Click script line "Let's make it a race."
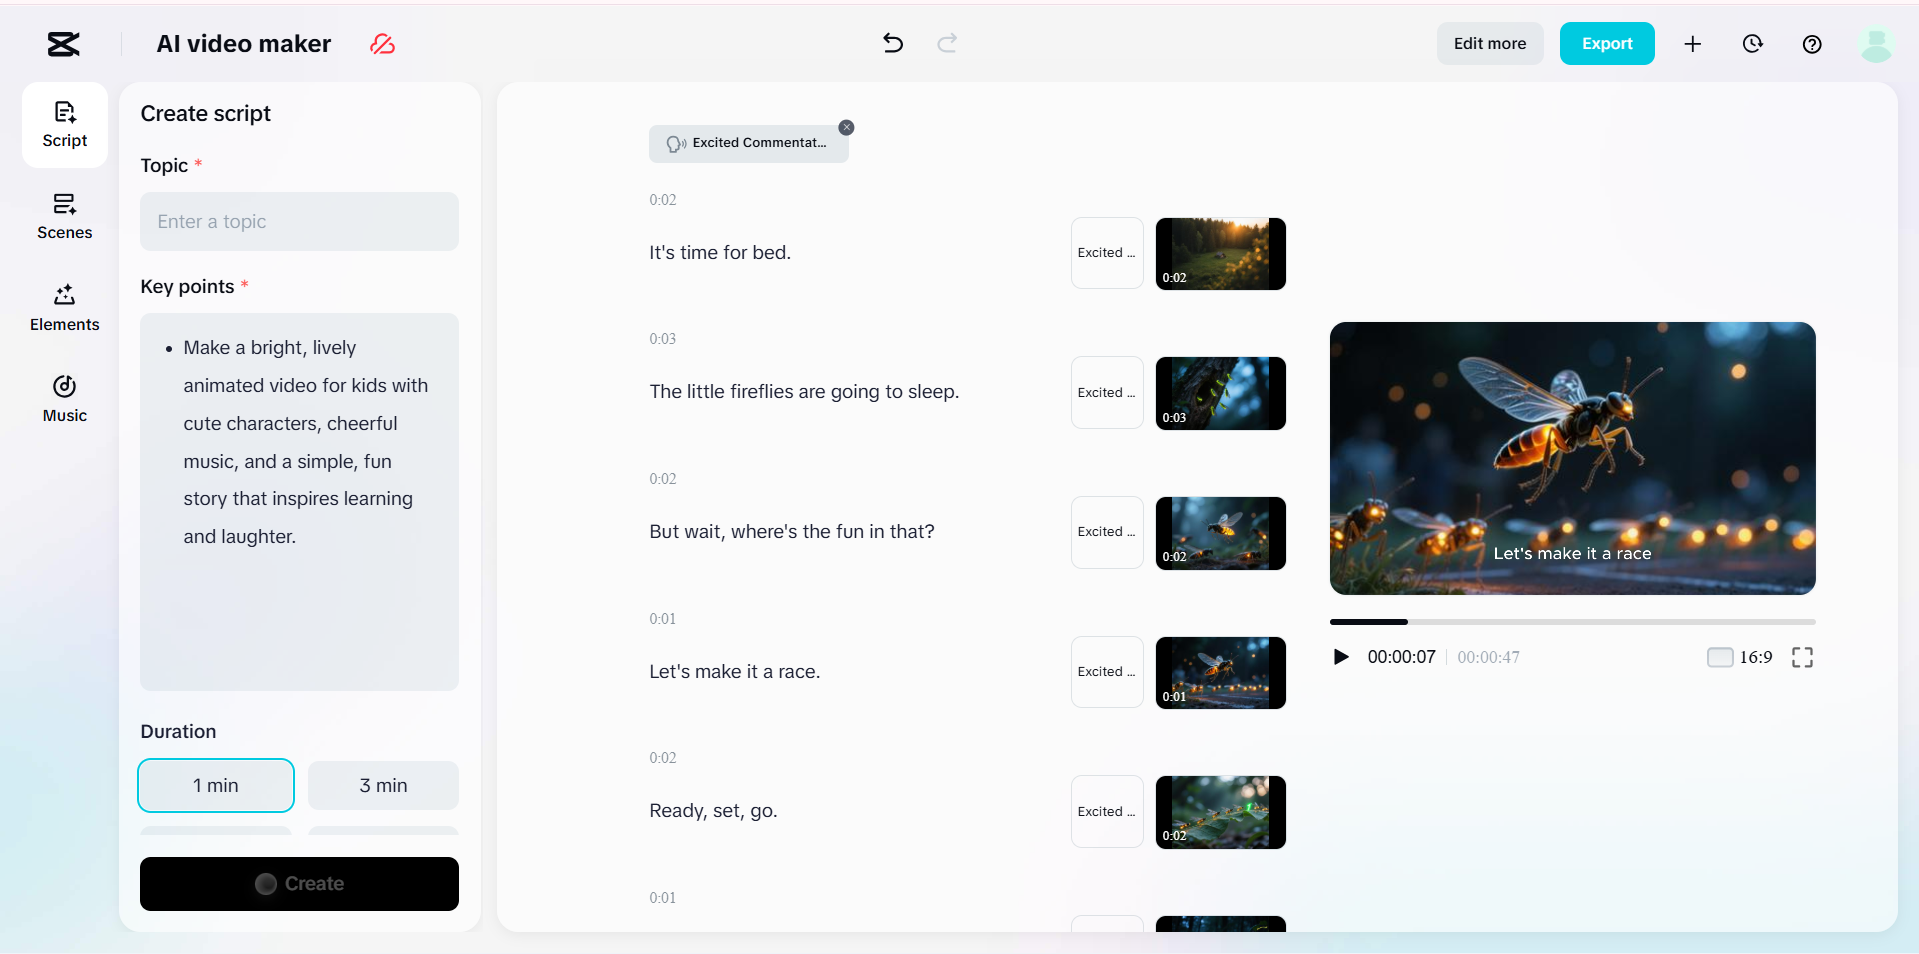Viewport: 1919px width, 954px height. coord(735,672)
